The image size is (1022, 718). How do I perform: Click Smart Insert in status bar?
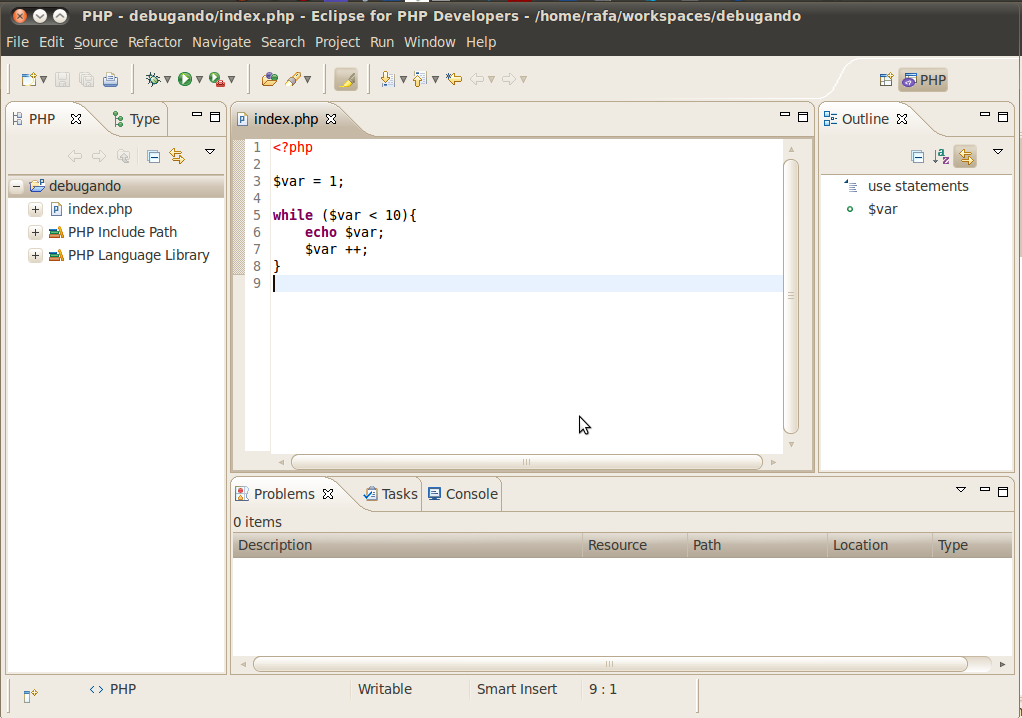click(x=517, y=689)
